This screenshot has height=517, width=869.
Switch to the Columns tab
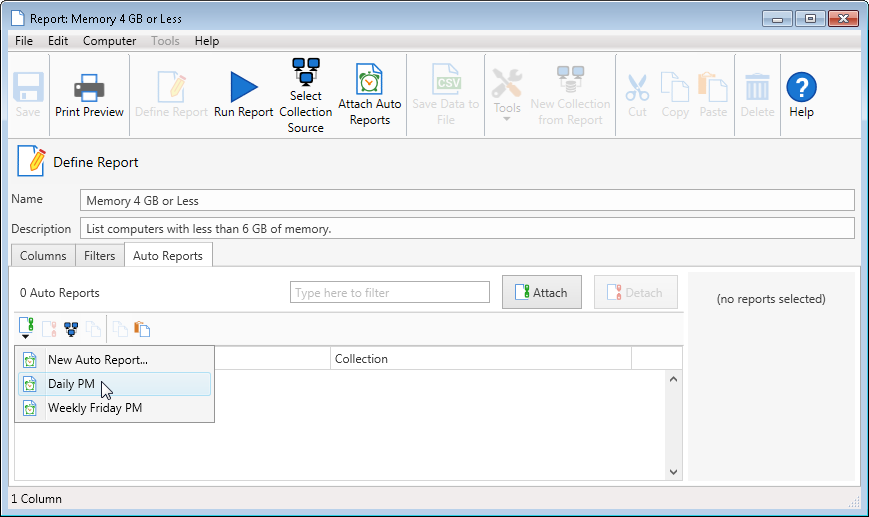click(x=43, y=256)
